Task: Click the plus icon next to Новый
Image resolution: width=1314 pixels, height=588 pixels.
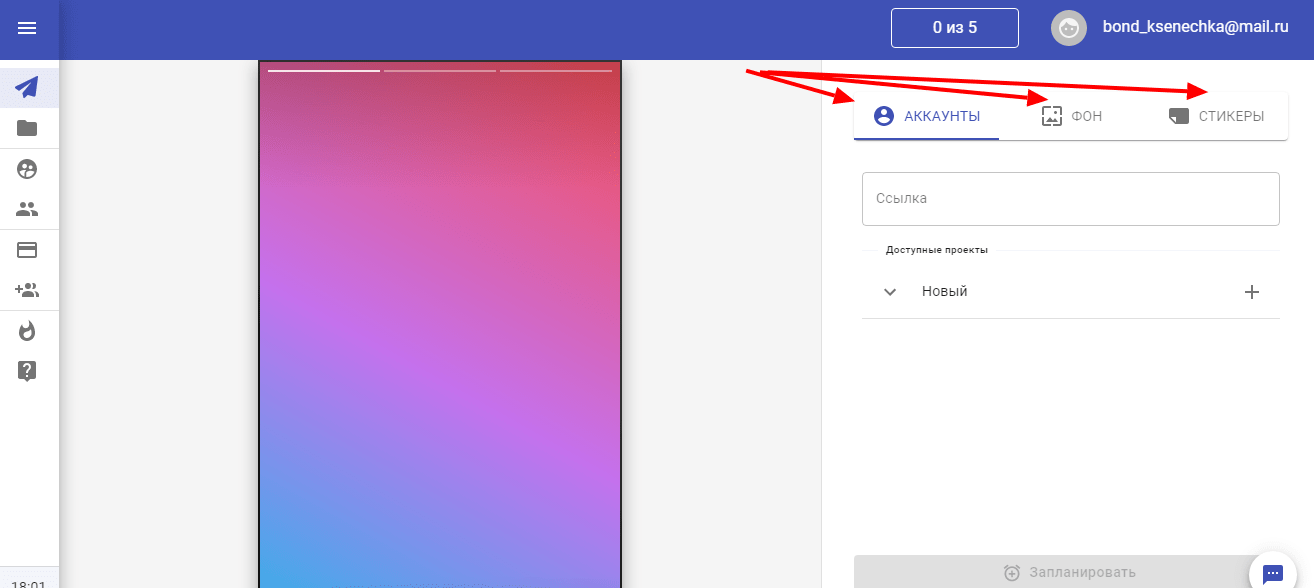Action: 1251,292
